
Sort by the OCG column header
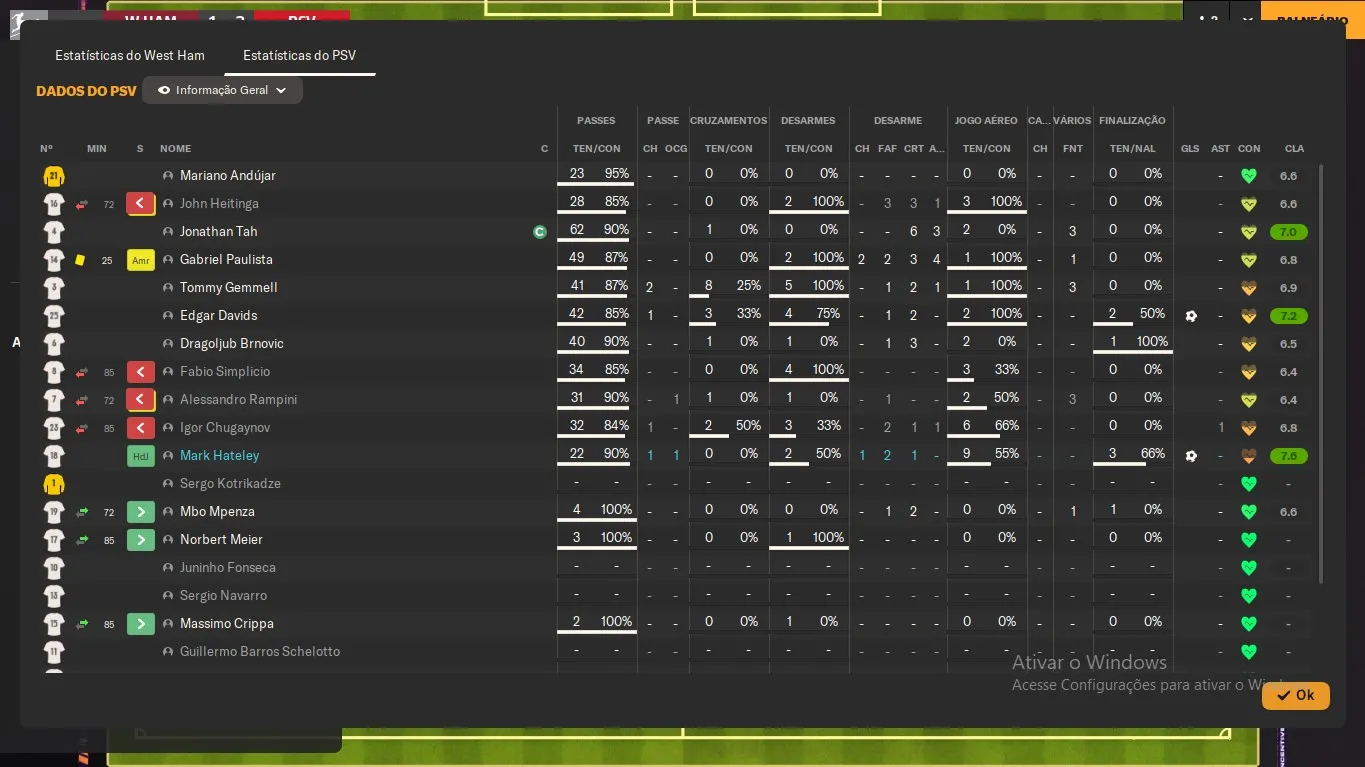(x=676, y=149)
